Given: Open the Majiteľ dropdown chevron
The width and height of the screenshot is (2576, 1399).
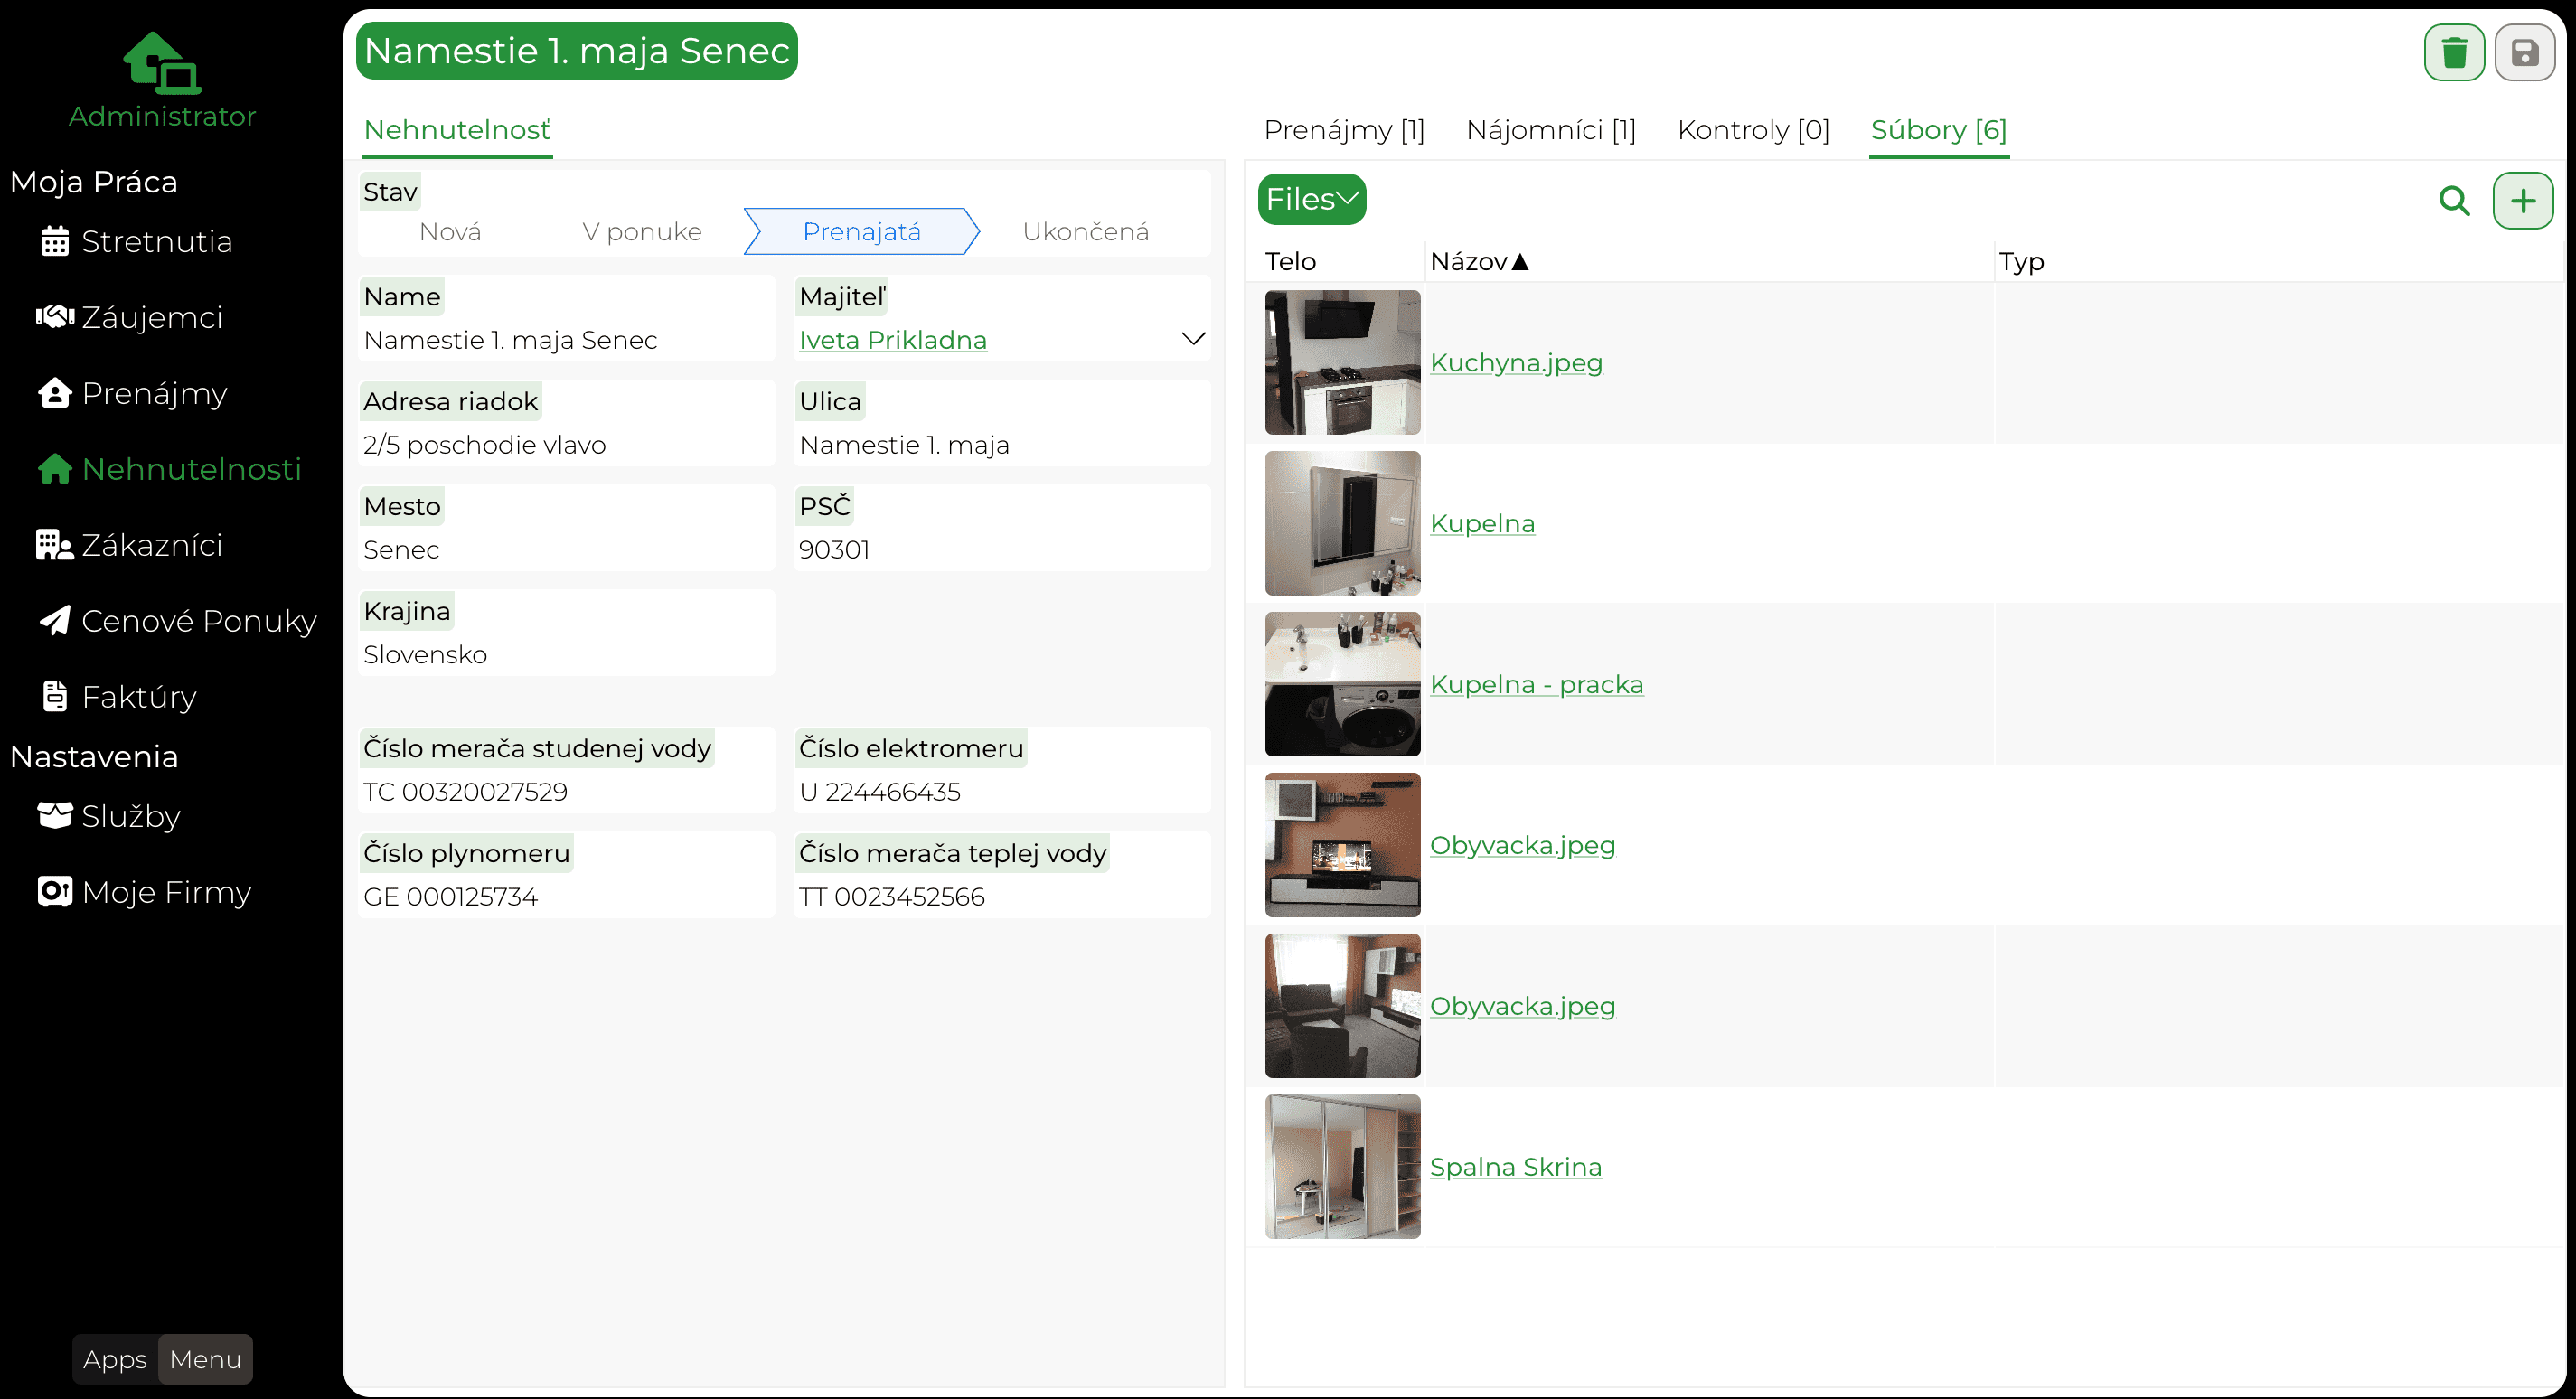Looking at the screenshot, I should coord(1192,339).
